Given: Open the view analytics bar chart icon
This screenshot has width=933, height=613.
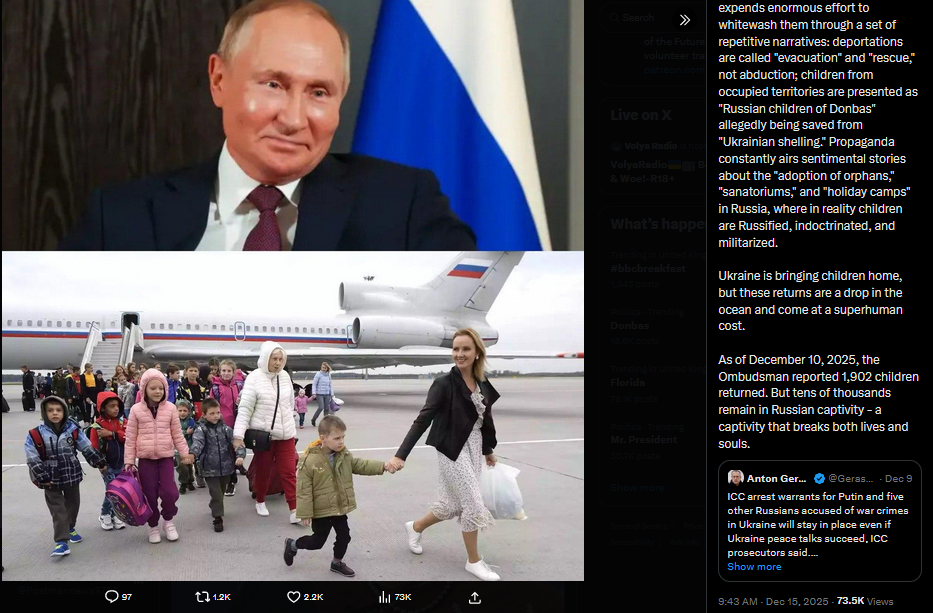Looking at the screenshot, I should tap(384, 596).
